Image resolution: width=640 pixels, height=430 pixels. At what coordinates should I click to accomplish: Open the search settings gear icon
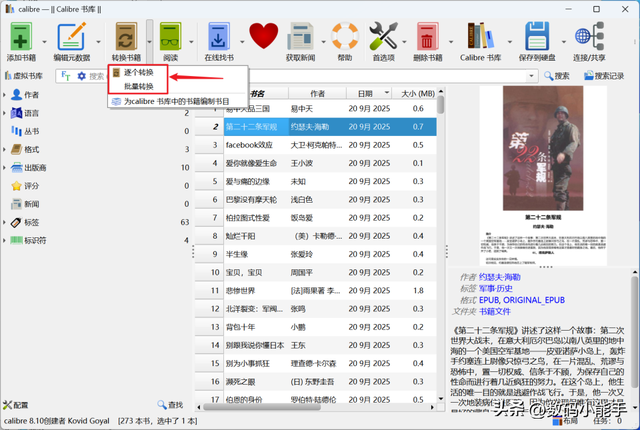[82, 76]
